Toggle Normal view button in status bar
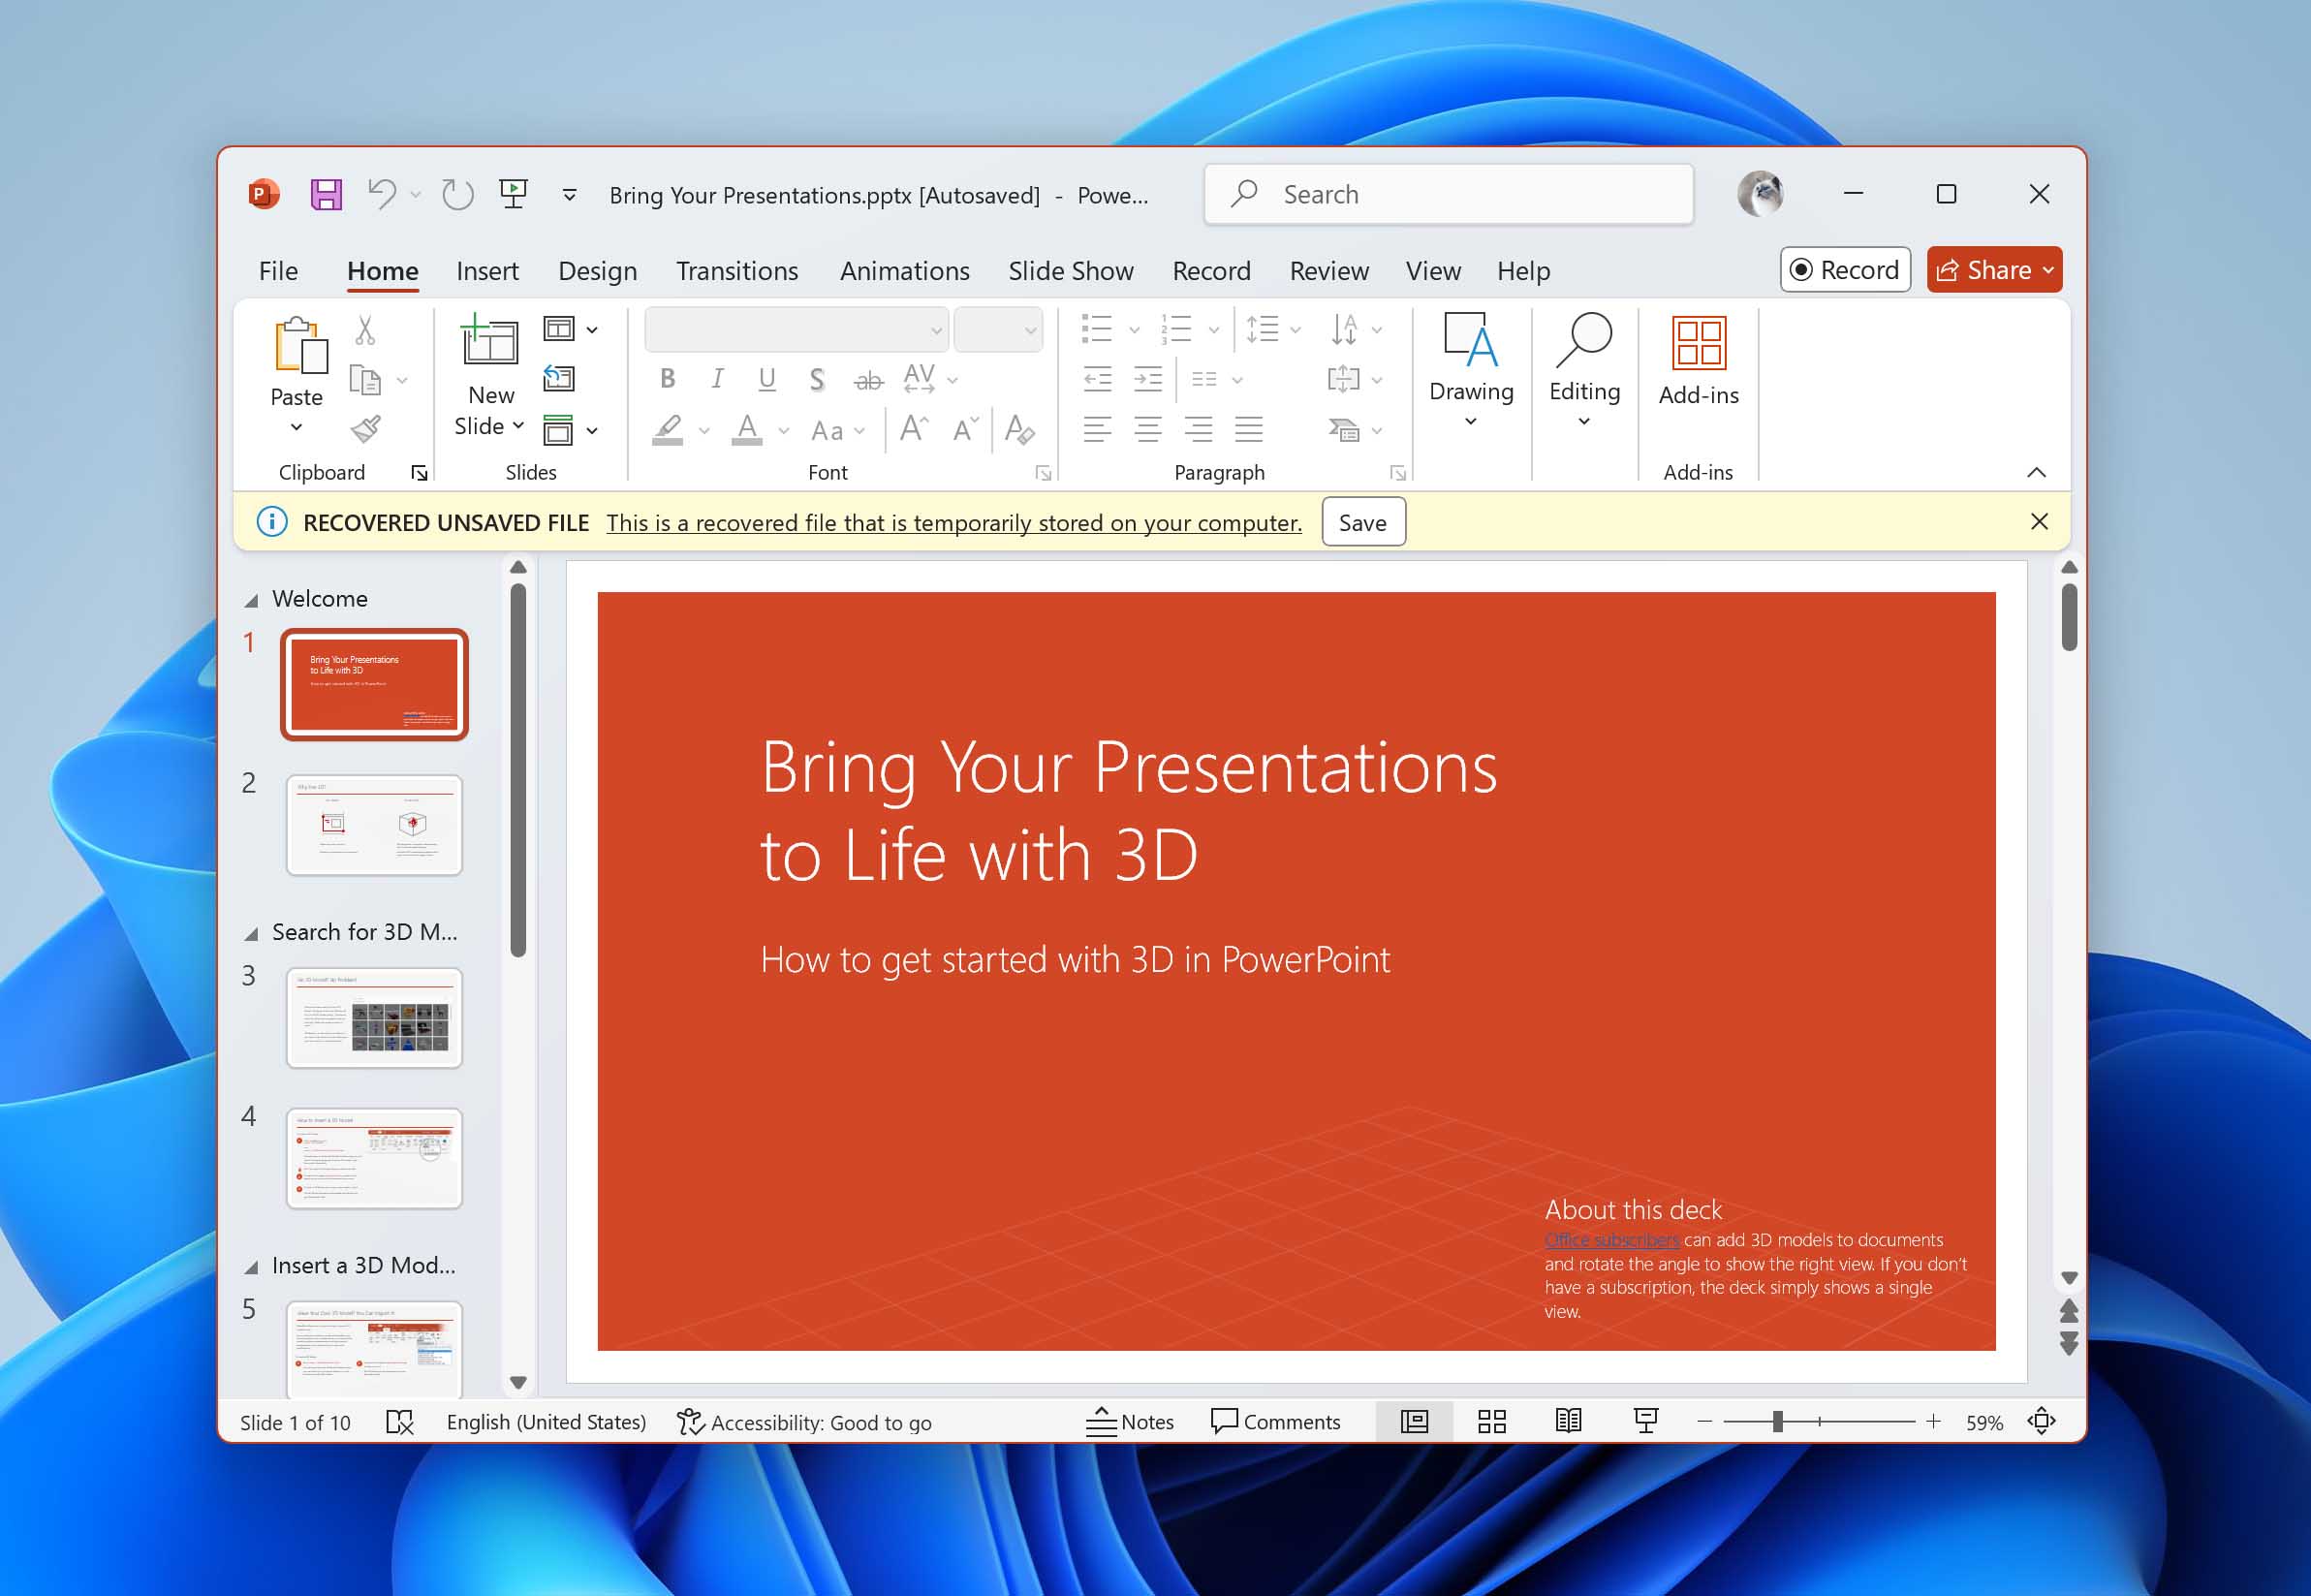 (1414, 1421)
